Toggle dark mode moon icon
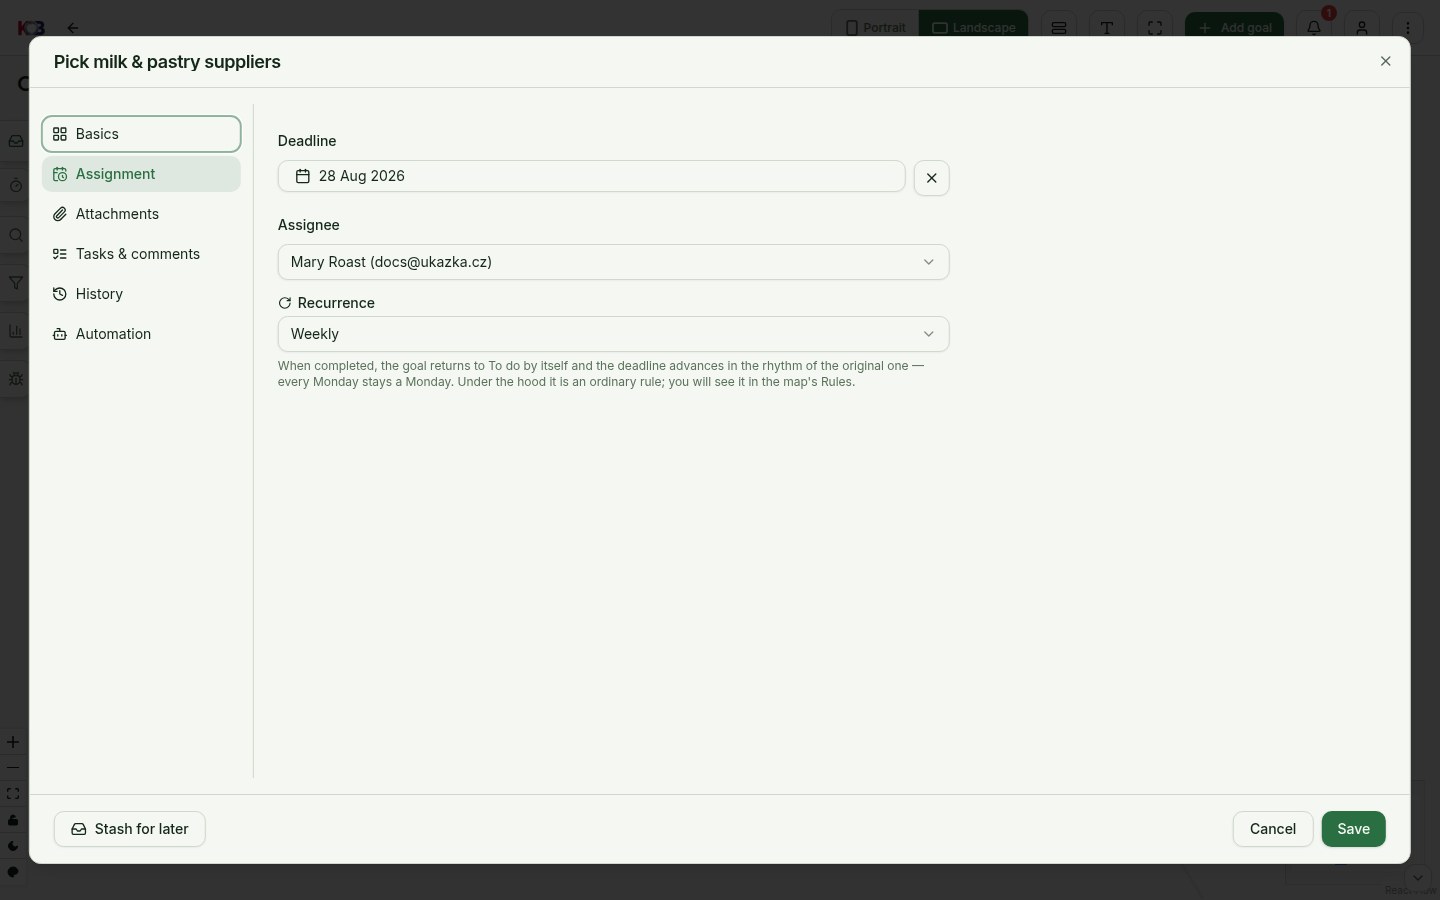 [x=13, y=846]
